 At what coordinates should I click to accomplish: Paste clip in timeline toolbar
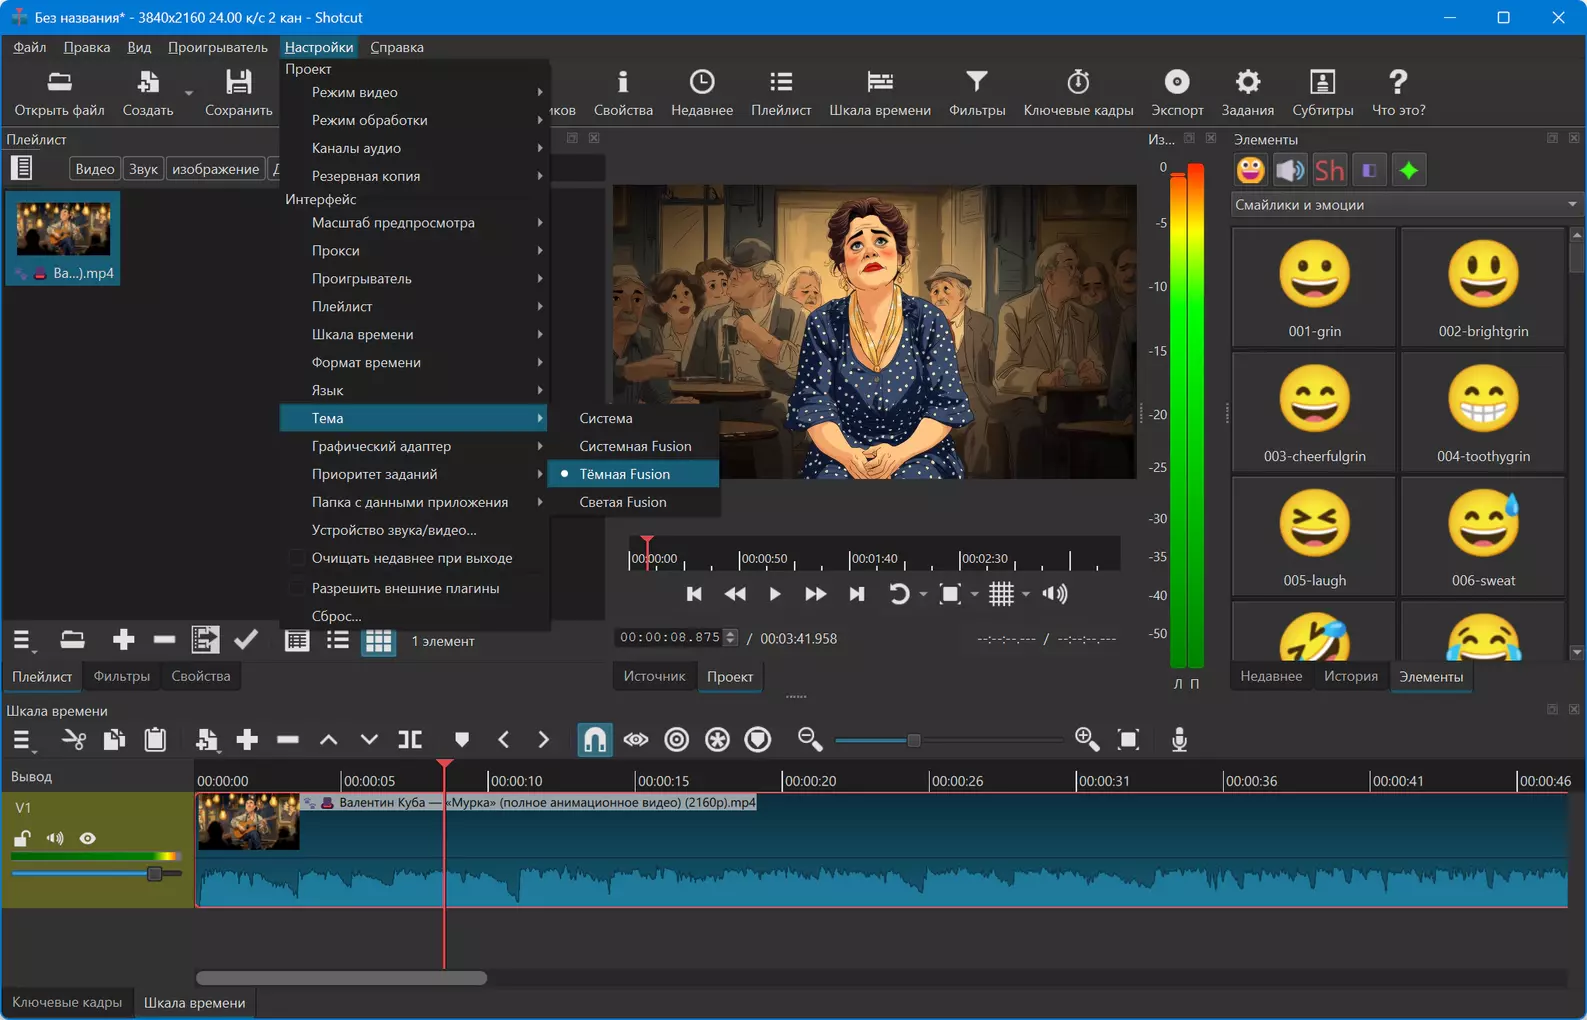click(x=155, y=740)
